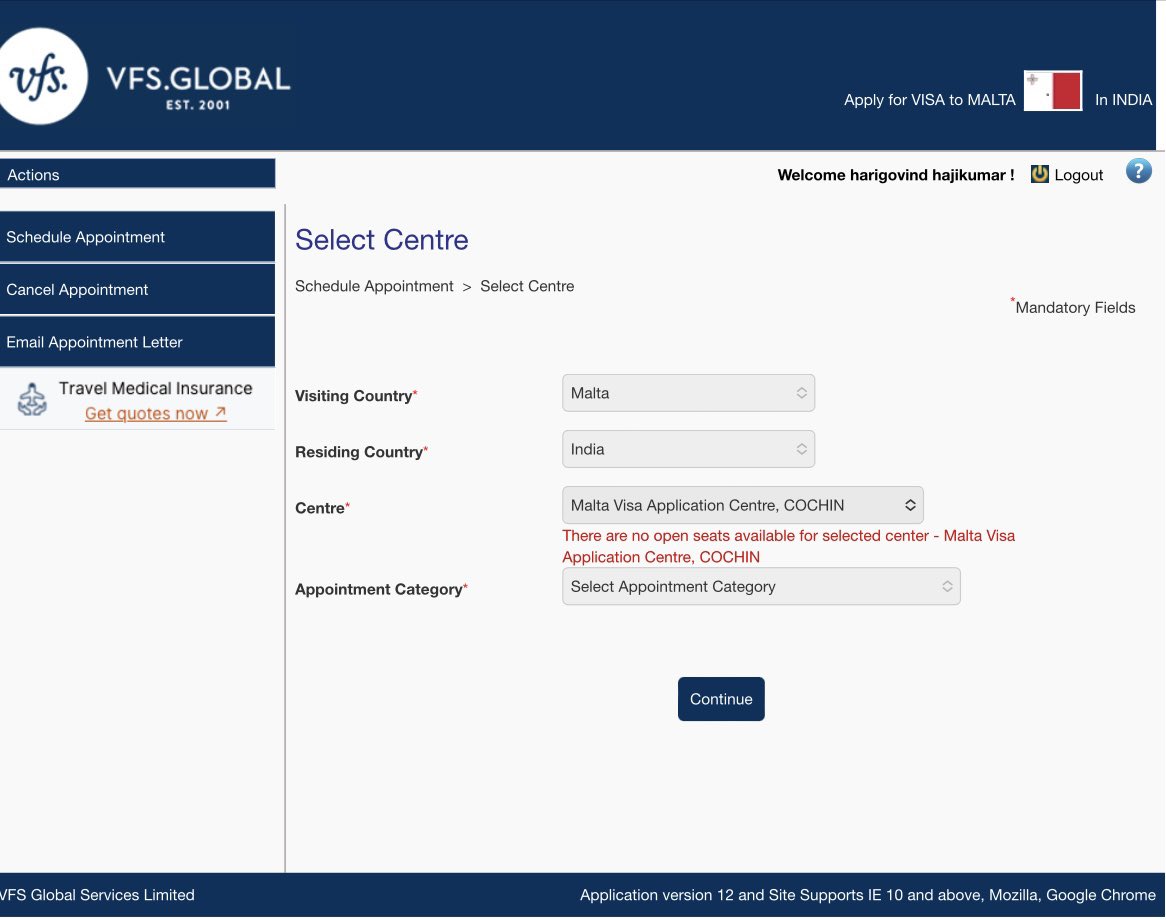Open Cancel Appointment menu item

[x=138, y=289]
